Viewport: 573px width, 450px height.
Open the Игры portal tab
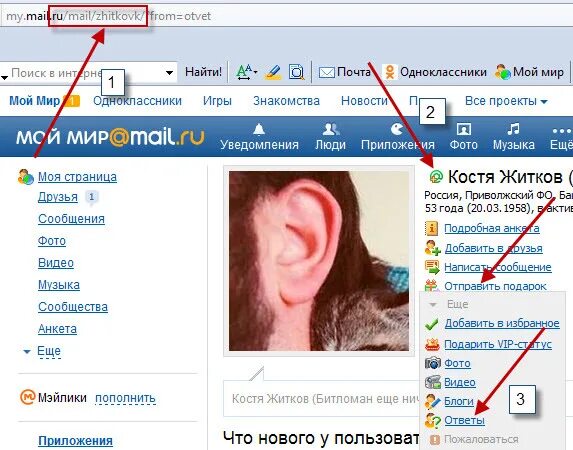point(217,101)
